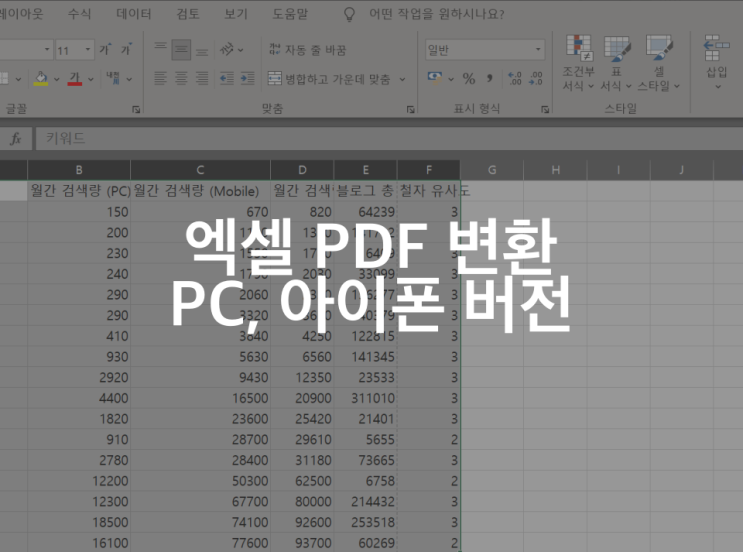Apply the fill color bucket icon
This screenshot has height=552, width=743.
(41, 79)
